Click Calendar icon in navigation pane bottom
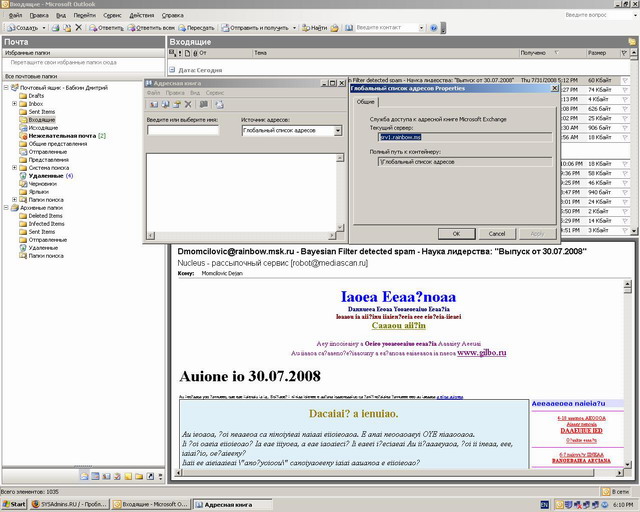Viewport: 640px width, 512px height. point(95,476)
